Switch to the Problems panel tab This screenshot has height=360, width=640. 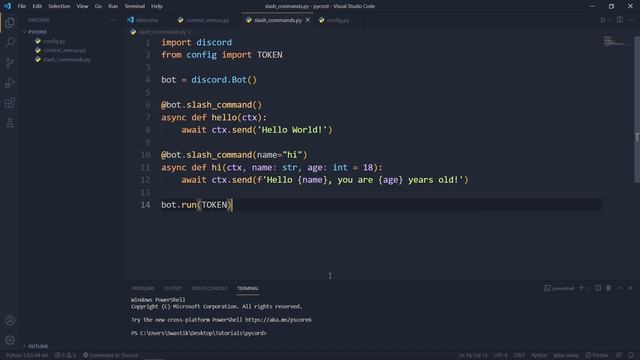pyautogui.click(x=143, y=288)
